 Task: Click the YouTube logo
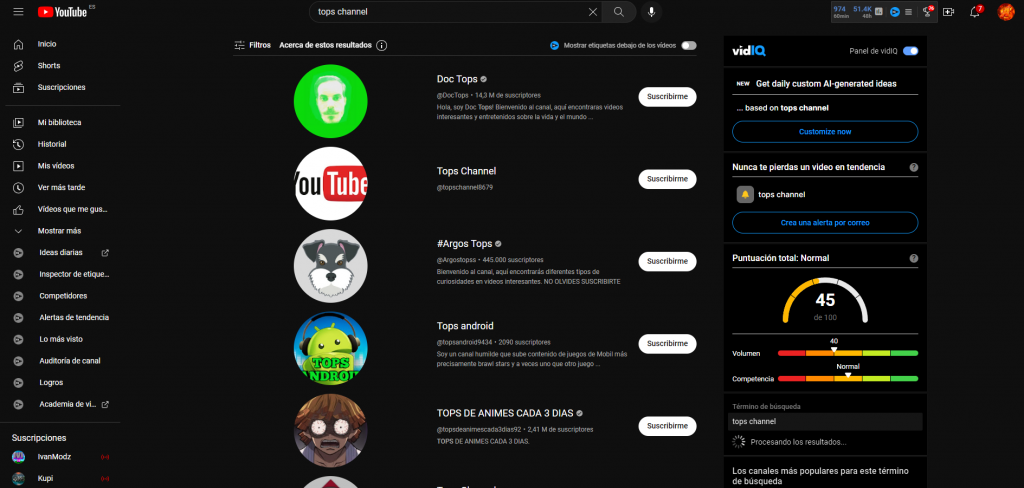pyautogui.click(x=65, y=12)
